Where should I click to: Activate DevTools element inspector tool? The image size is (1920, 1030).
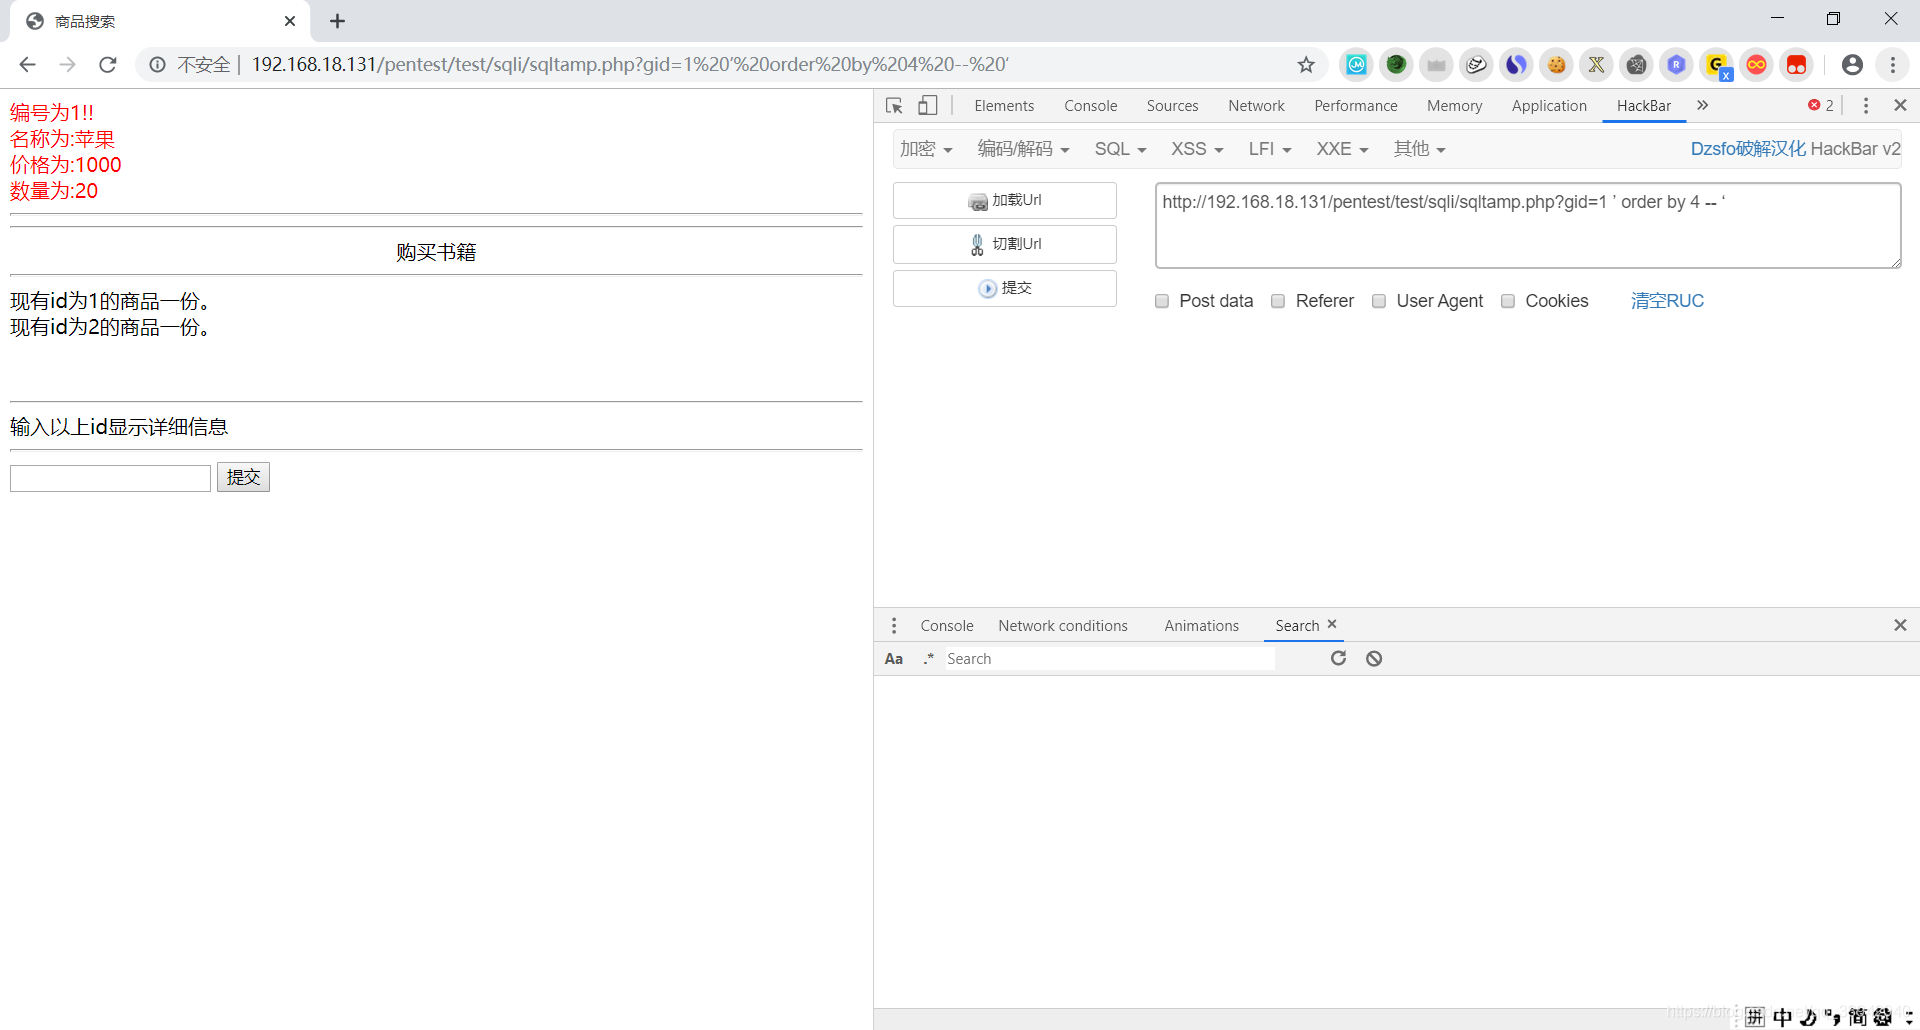[894, 106]
